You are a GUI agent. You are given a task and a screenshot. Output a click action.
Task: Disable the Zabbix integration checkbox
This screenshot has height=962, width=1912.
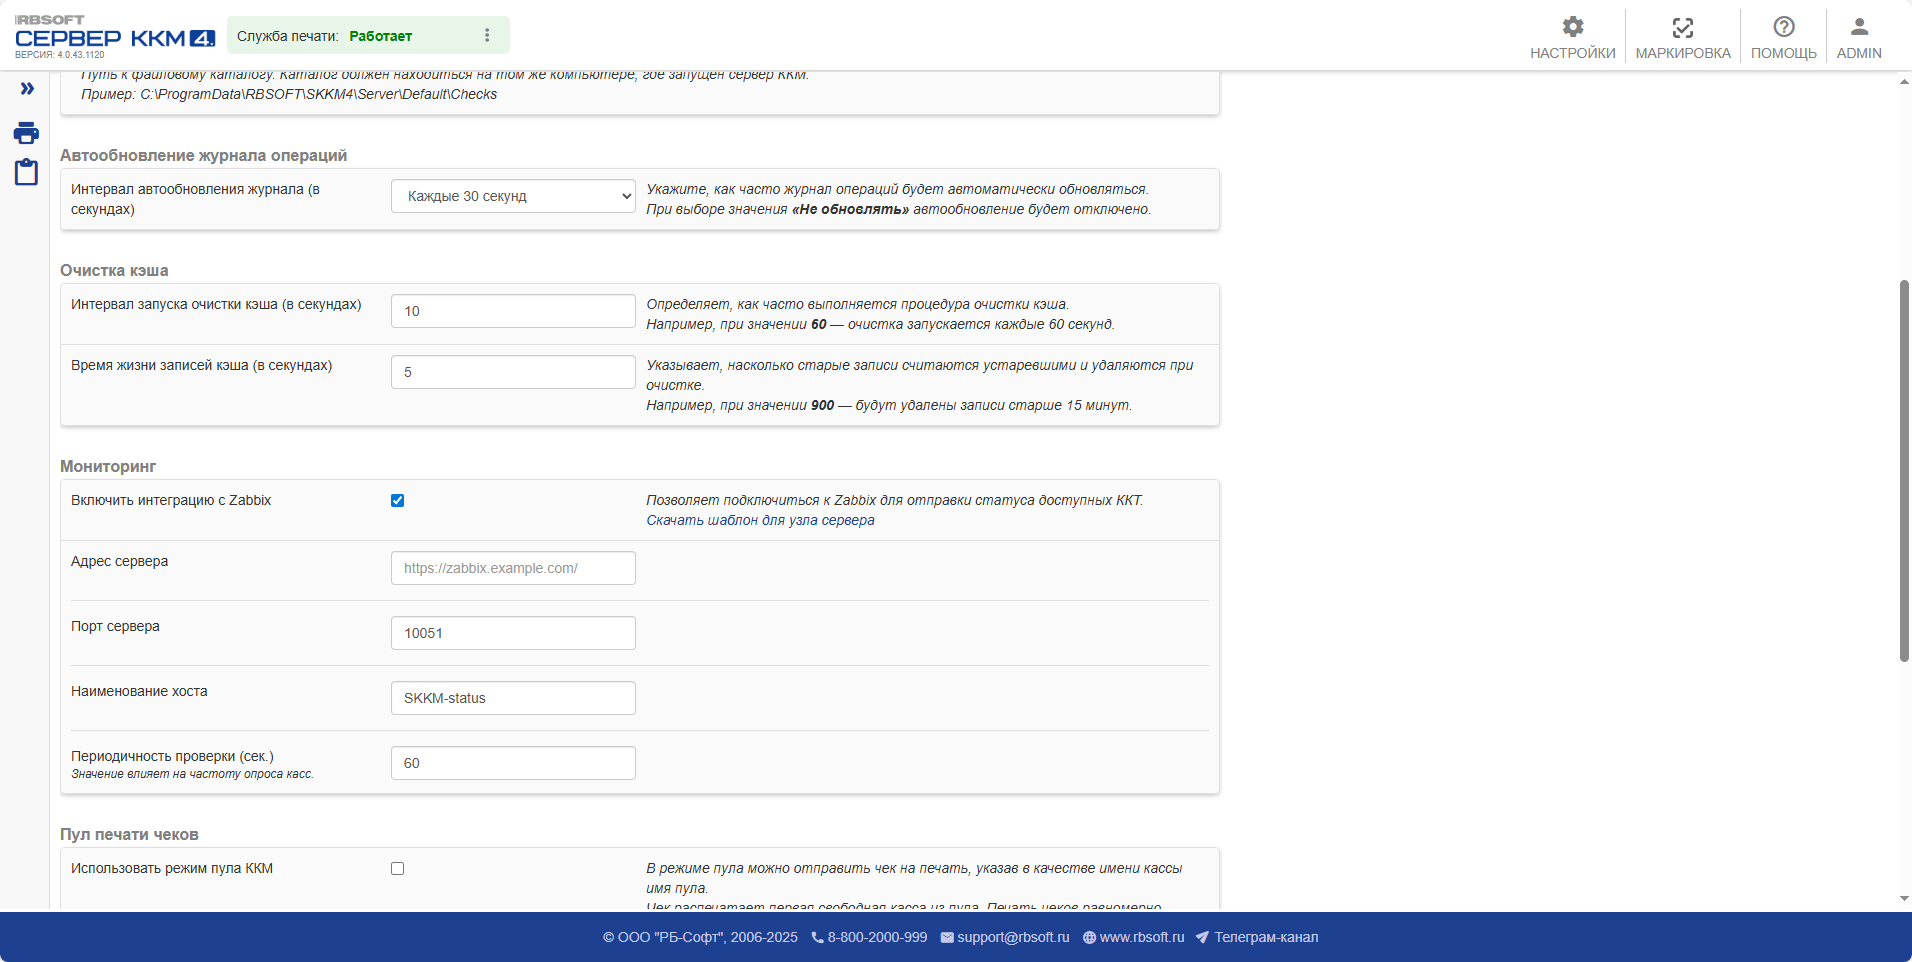397,501
